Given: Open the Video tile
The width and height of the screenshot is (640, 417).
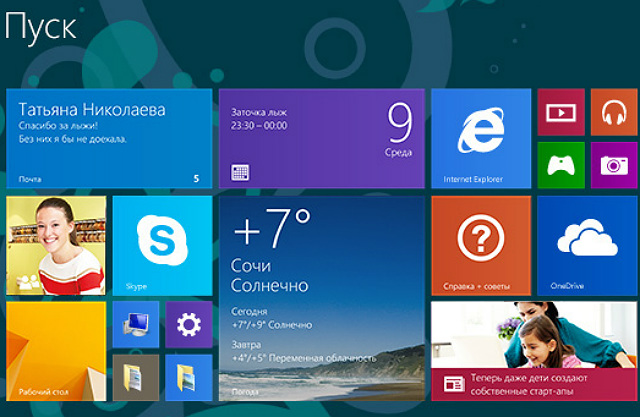Looking at the screenshot, I should coord(561,112).
